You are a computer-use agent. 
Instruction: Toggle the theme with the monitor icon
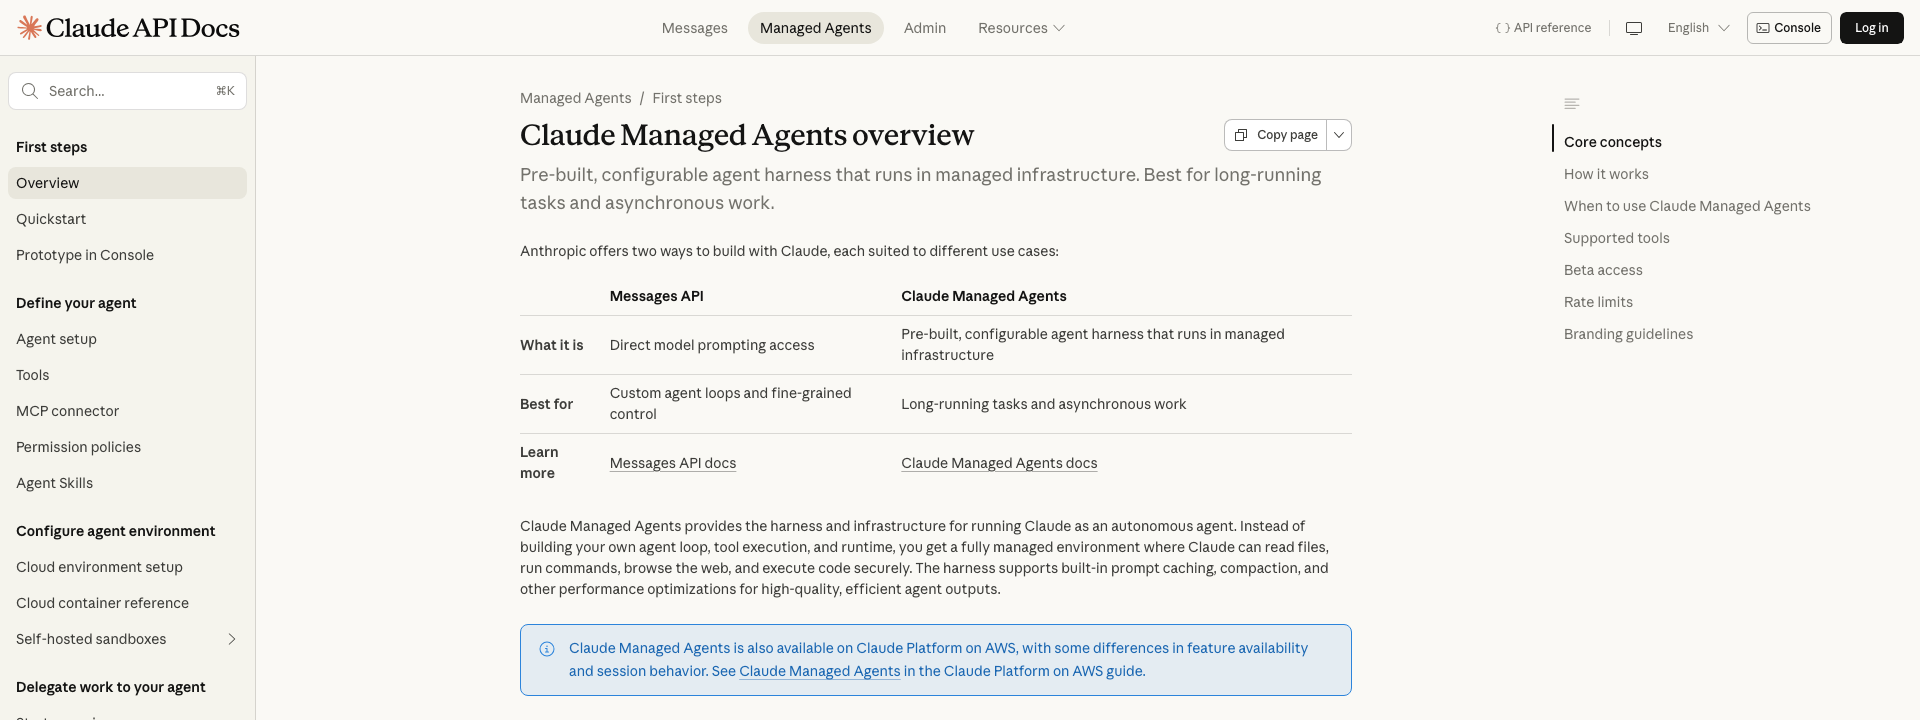[x=1634, y=28]
